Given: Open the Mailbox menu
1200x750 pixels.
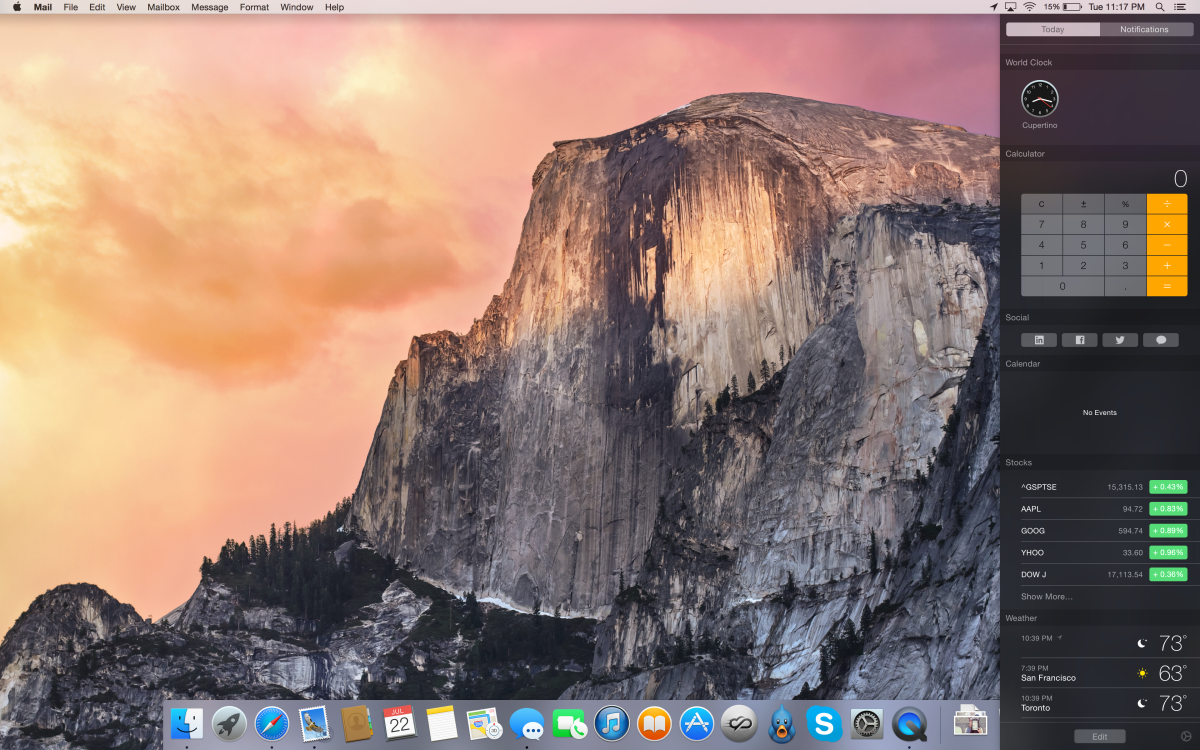Looking at the screenshot, I should 163,7.
